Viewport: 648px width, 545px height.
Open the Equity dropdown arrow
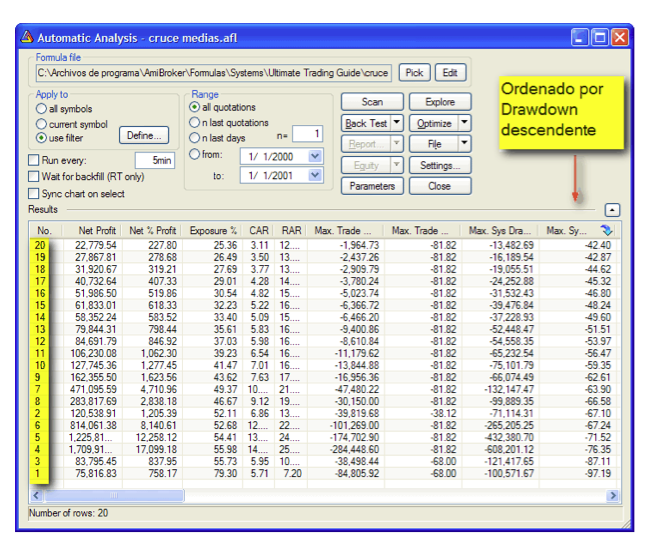[x=397, y=165]
